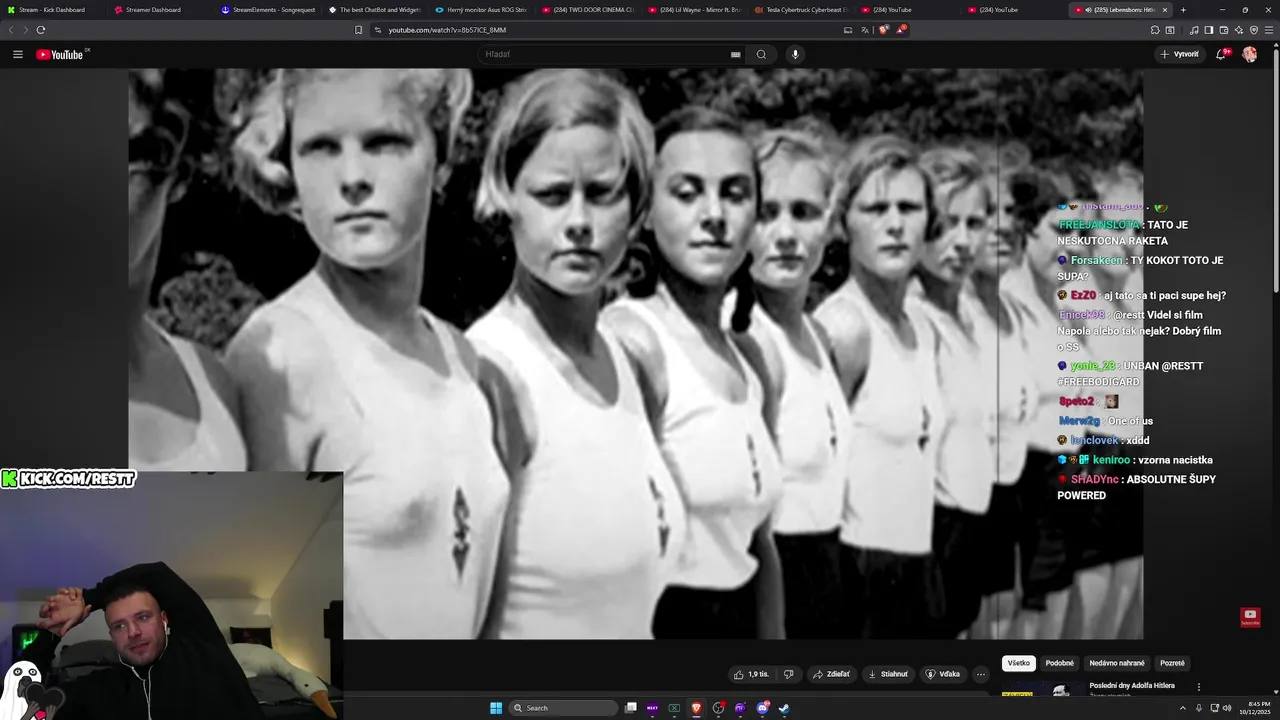Switch to The best ChatBot and Widgets tab
Screen dimensions: 1280x720
tap(375, 10)
